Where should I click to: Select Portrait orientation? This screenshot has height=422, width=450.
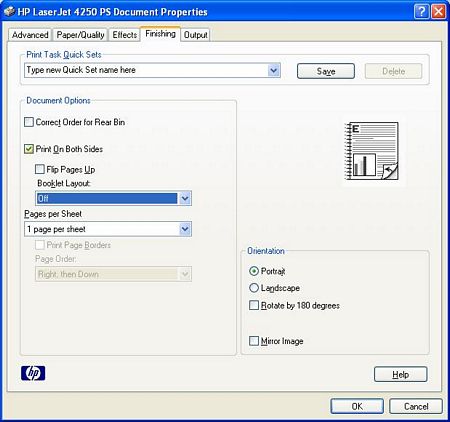pyautogui.click(x=254, y=271)
